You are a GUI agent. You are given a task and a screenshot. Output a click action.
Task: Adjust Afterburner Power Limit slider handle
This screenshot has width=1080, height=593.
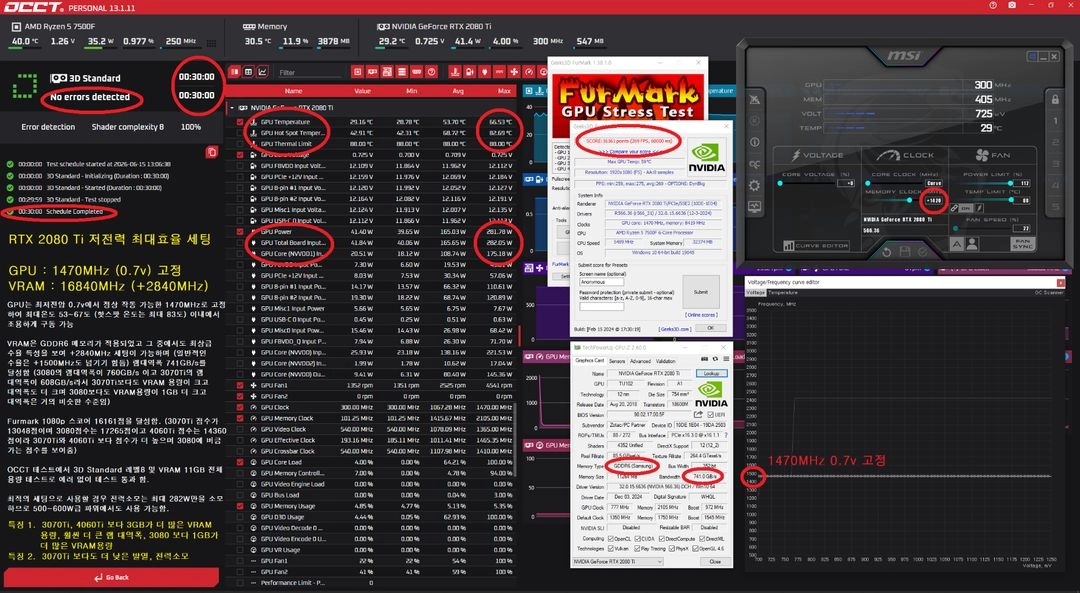pyautogui.click(x=1010, y=183)
